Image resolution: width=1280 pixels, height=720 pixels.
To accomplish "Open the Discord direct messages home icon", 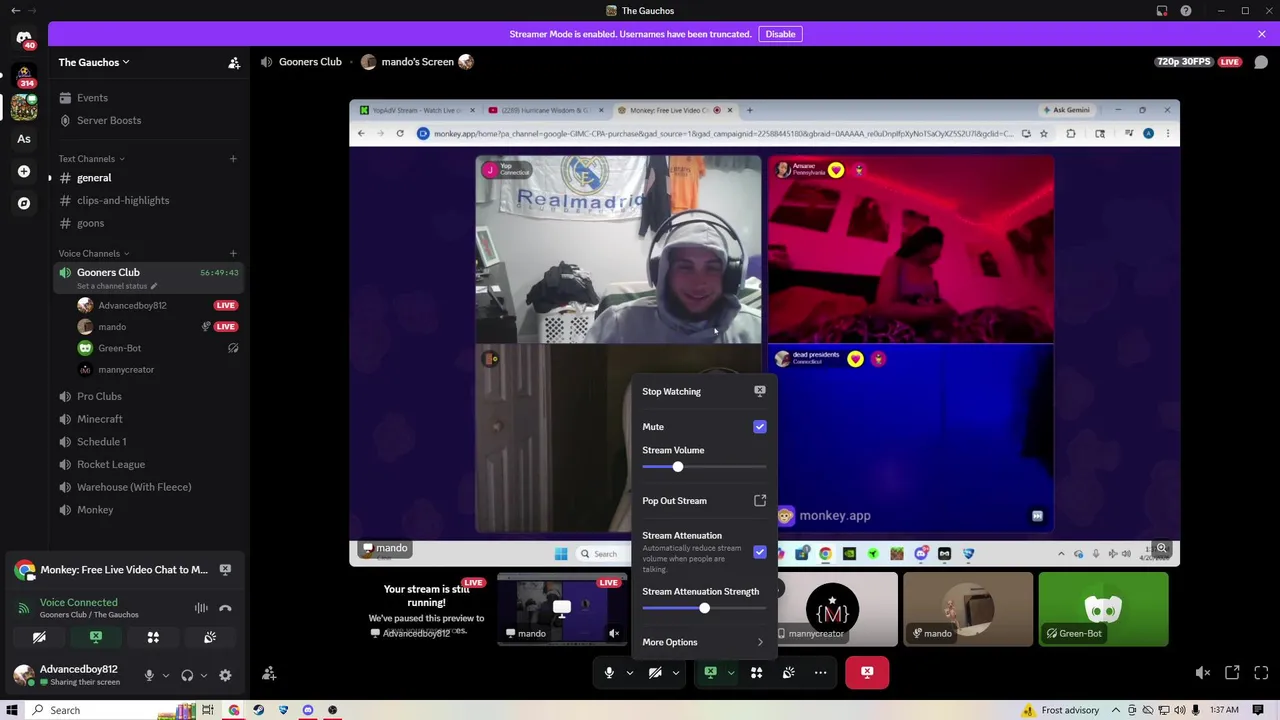I will 24,38.
